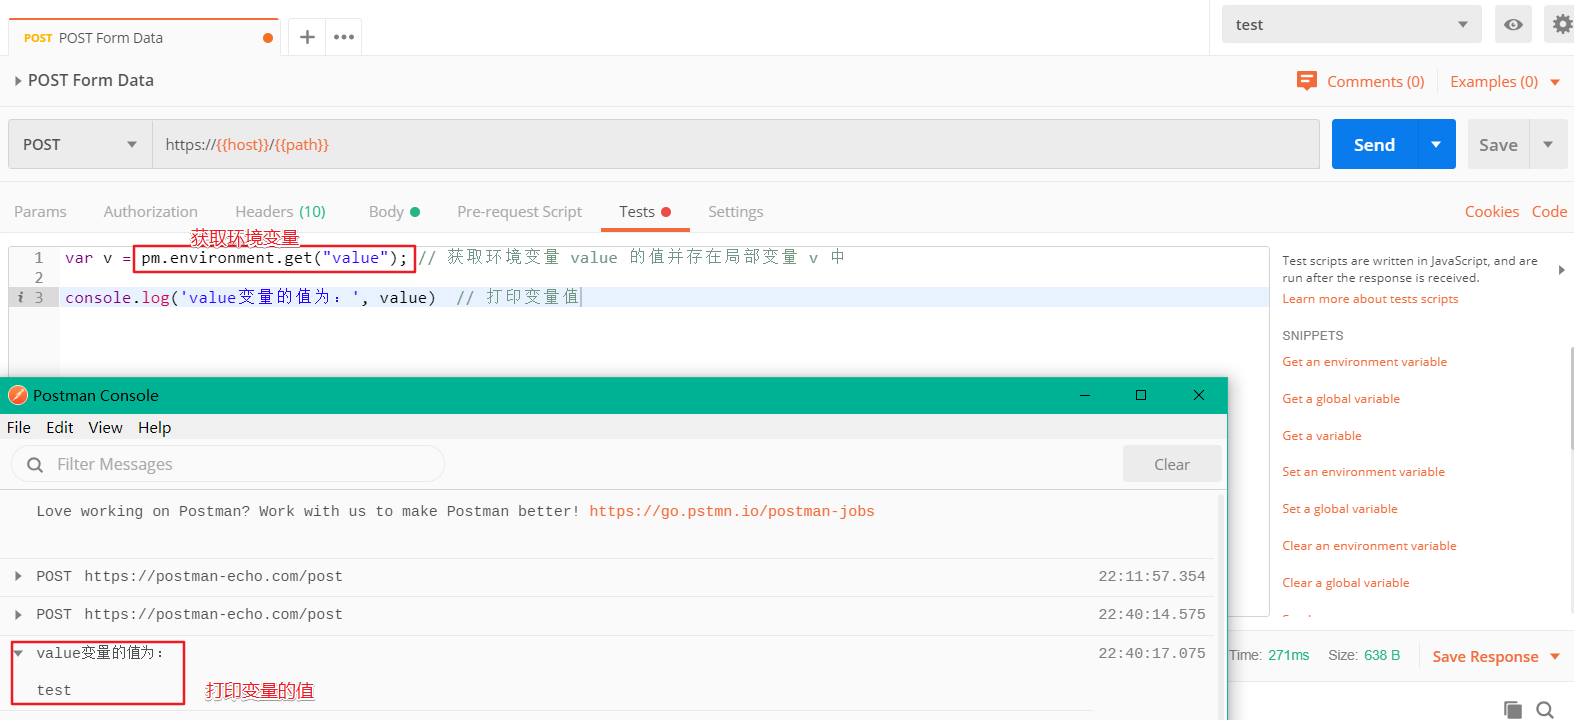Viewport: 1574px width, 720px height.
Task: Insert Clear a global variable snippet
Action: [x=1346, y=583]
